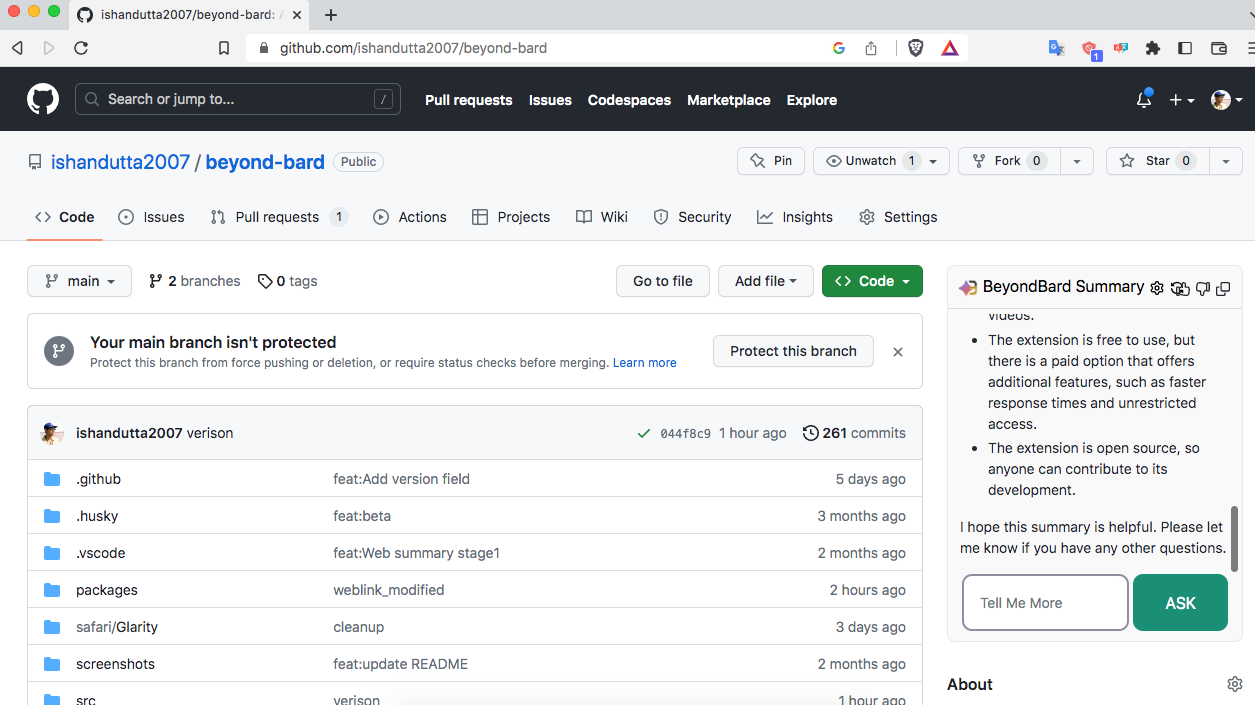
Task: Click the Brave Rewards triangle icon
Action: (x=950, y=48)
